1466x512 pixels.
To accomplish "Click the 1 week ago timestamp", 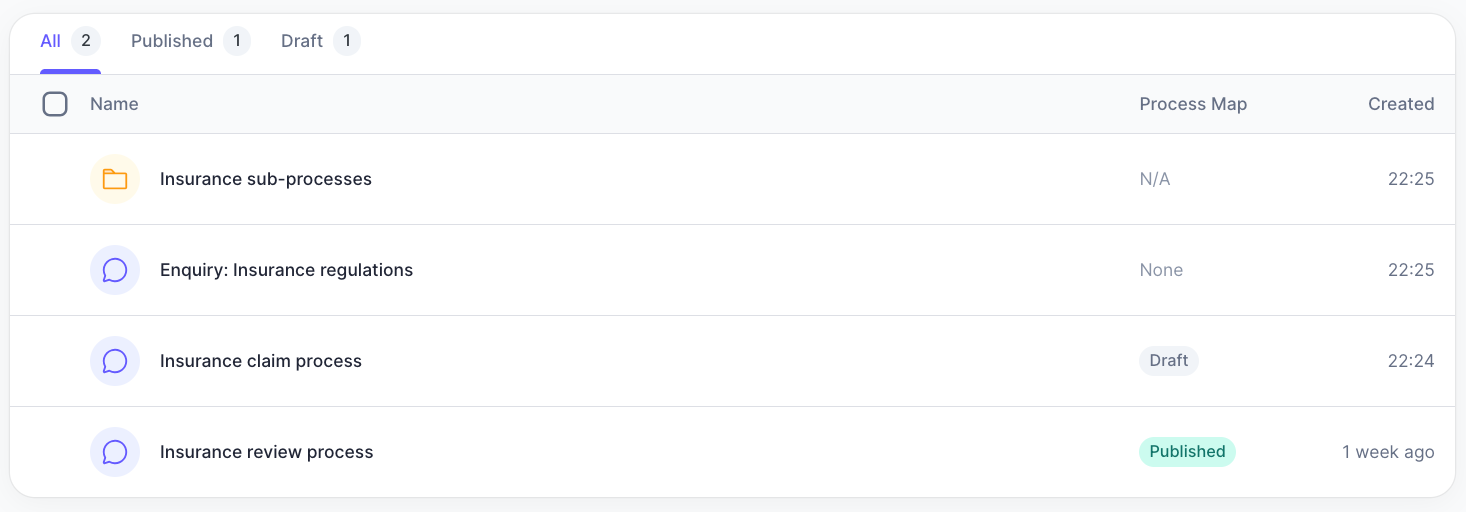I will [x=1388, y=452].
